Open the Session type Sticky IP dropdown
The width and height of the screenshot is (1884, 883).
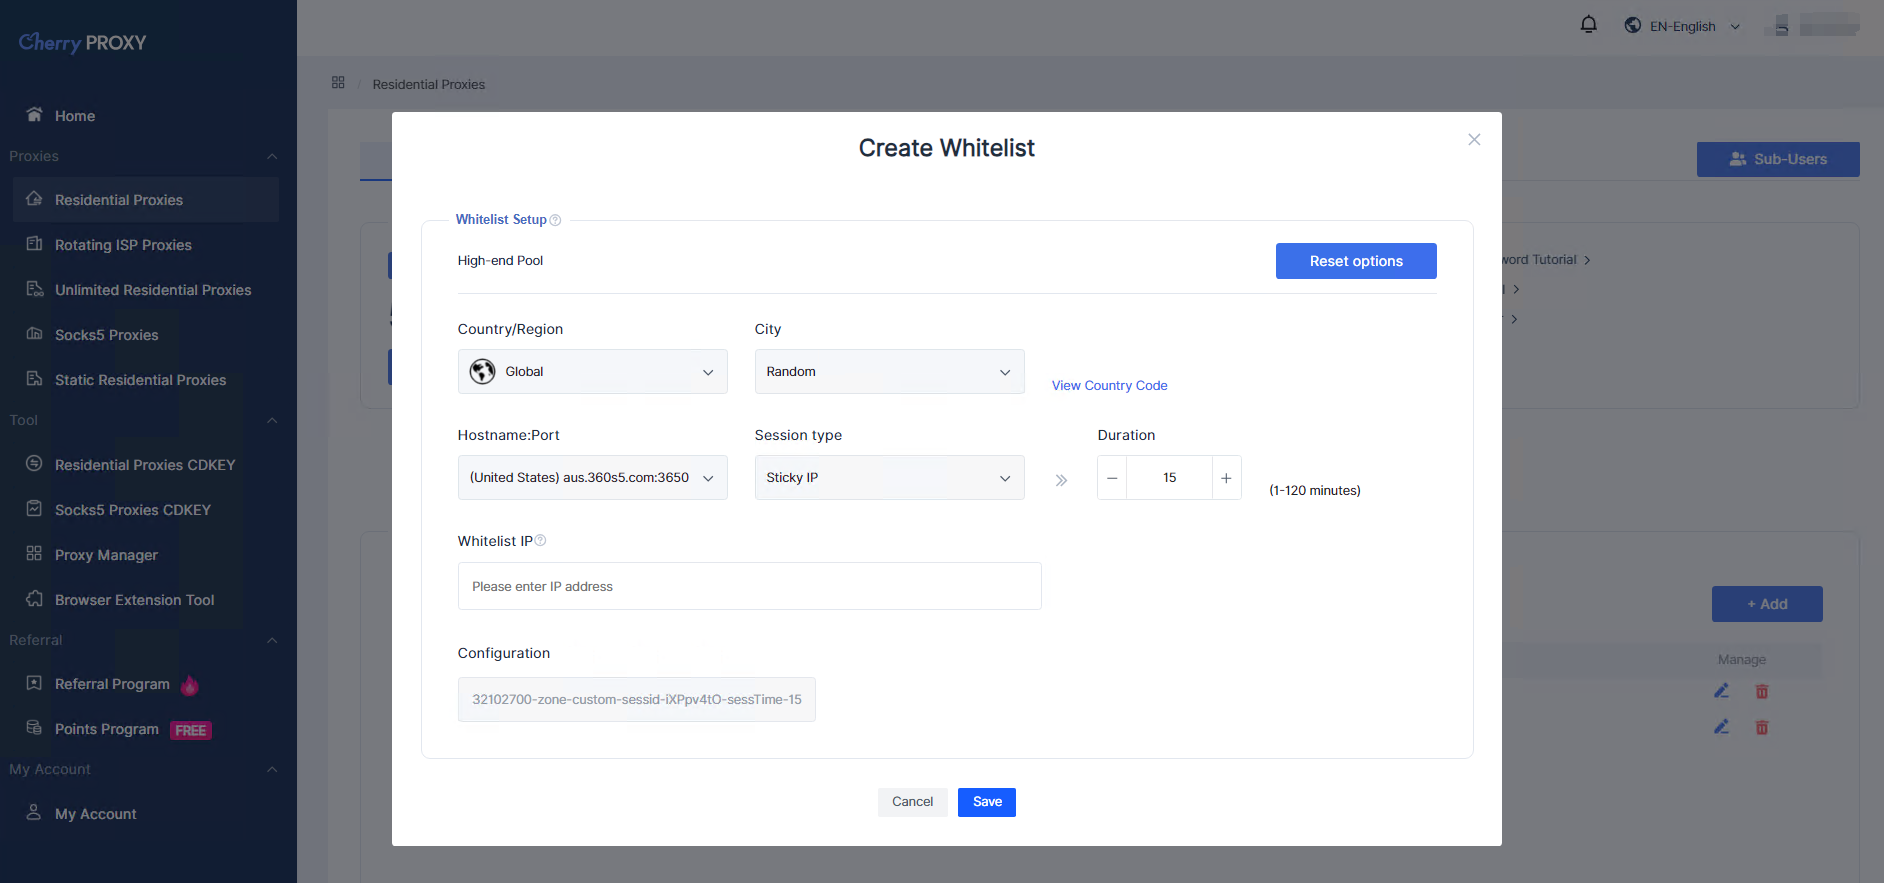pos(889,478)
